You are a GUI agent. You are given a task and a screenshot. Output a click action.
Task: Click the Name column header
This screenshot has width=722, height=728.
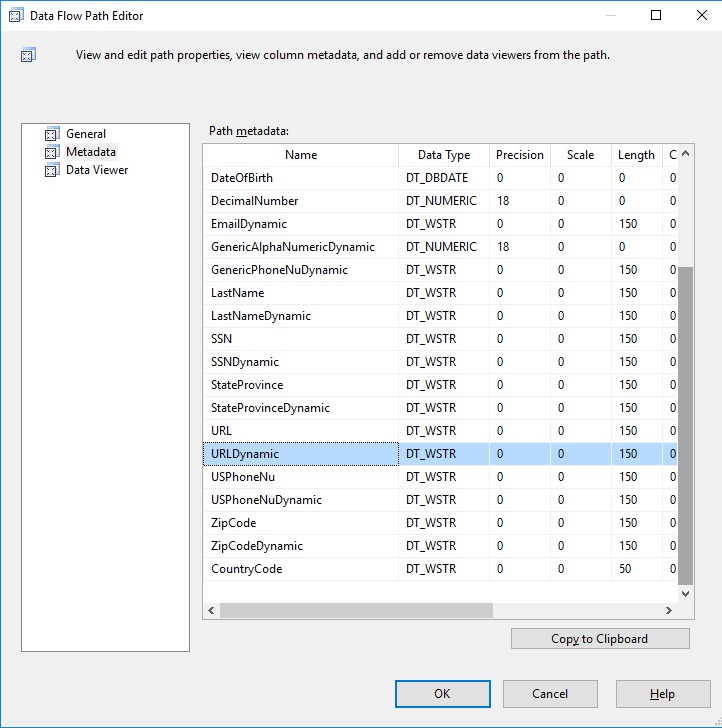(x=301, y=155)
